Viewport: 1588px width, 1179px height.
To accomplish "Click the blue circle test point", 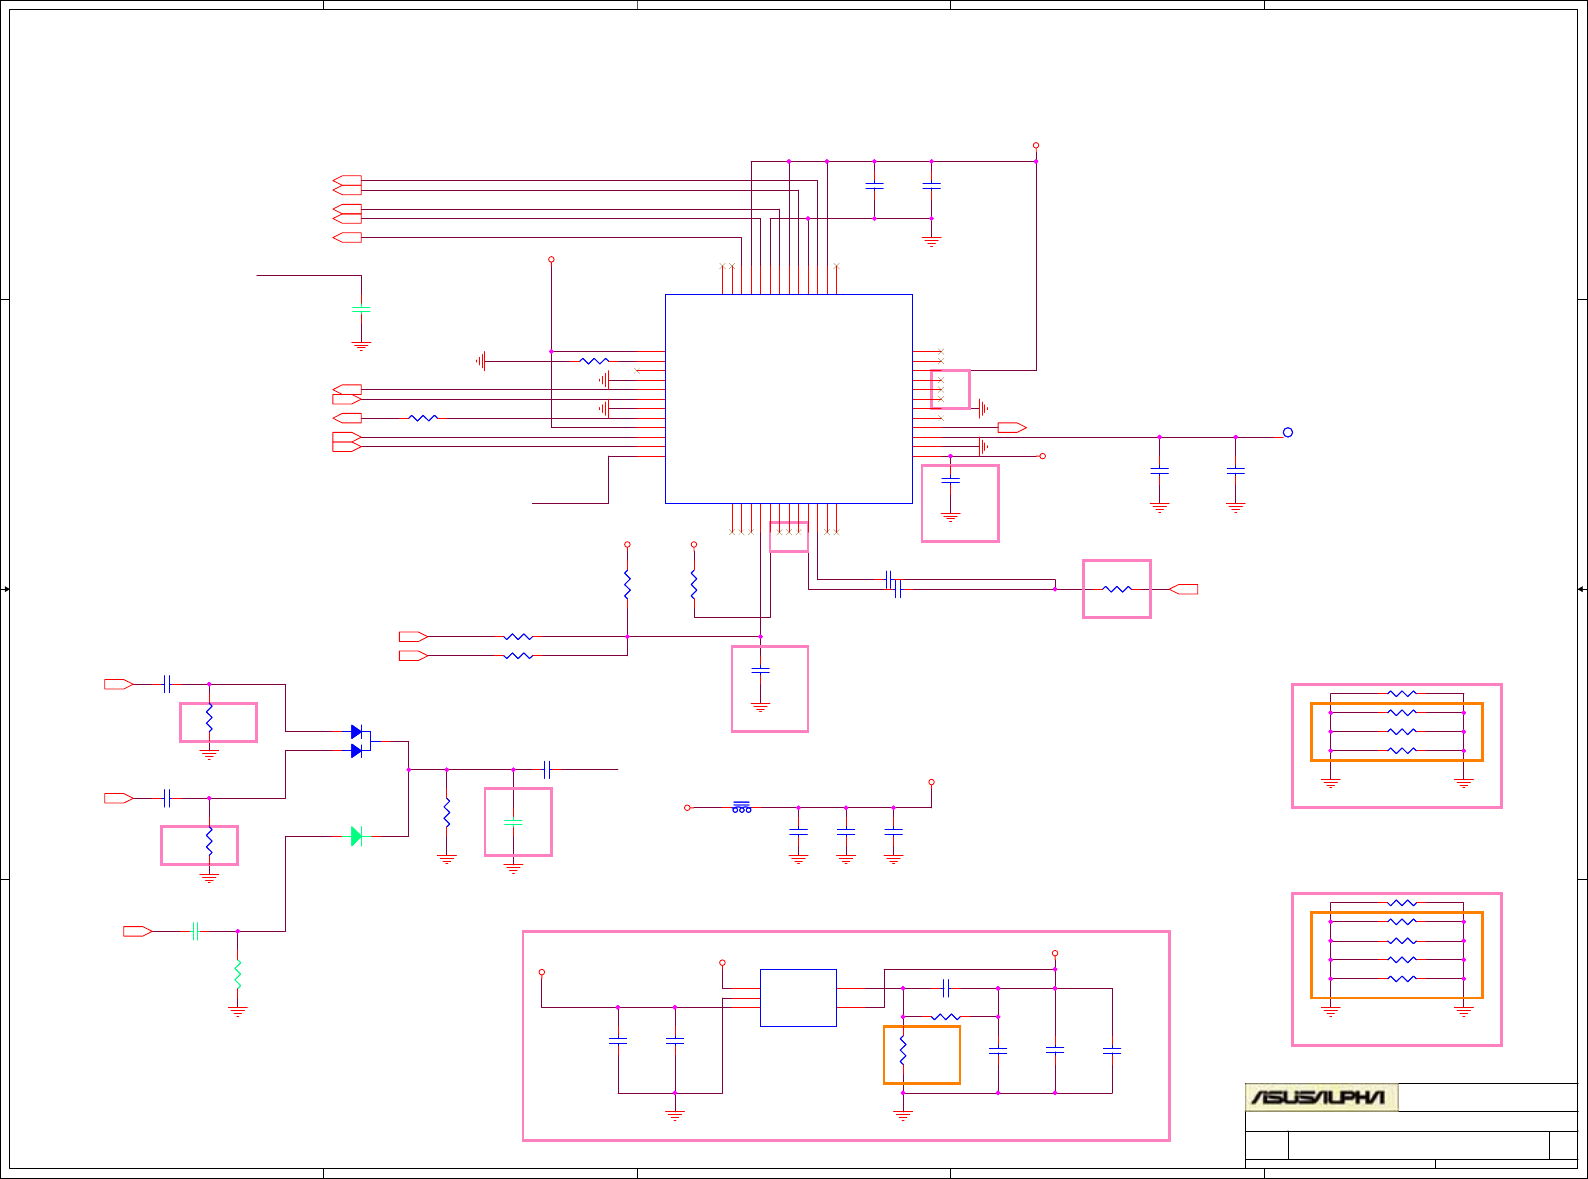I will pyautogui.click(x=1288, y=432).
